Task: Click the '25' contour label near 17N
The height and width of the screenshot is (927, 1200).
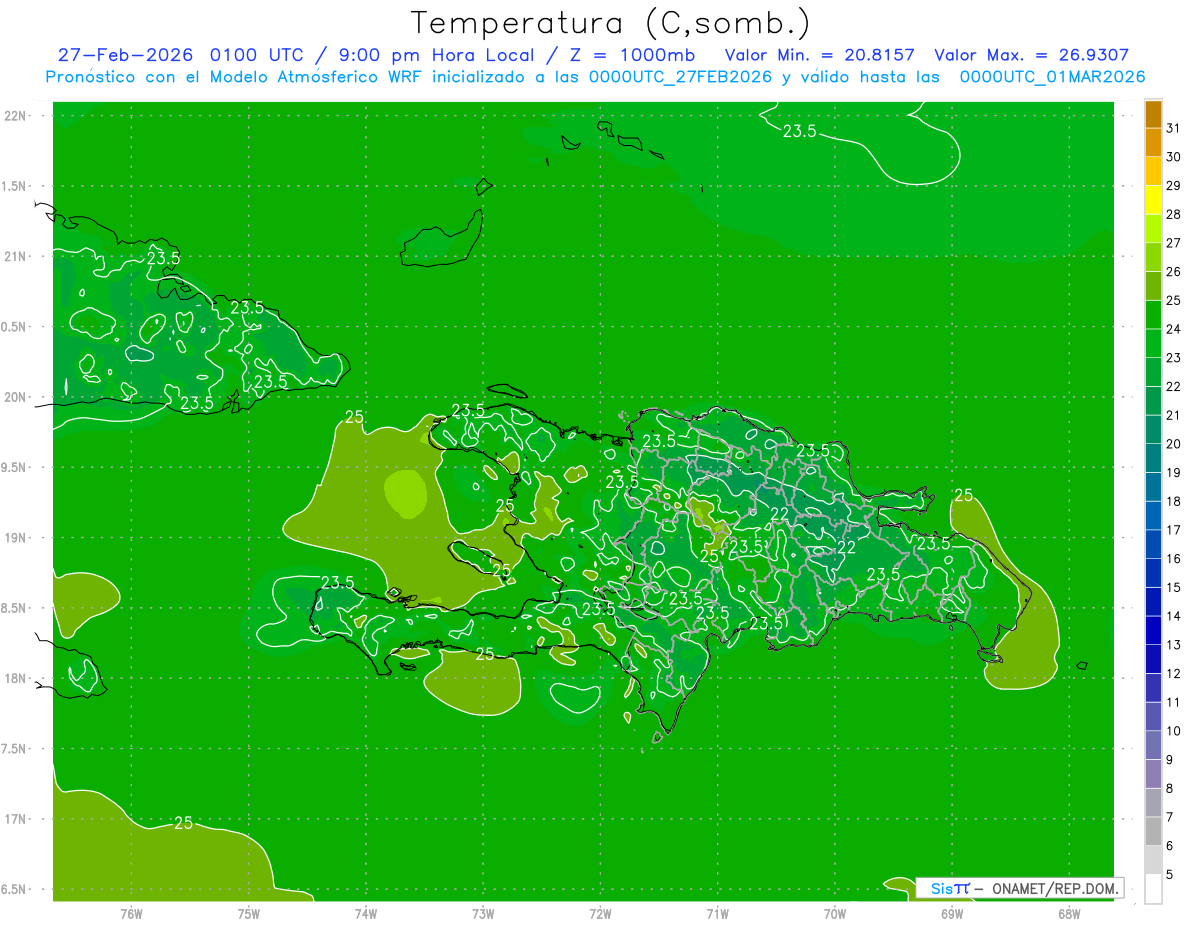Action: (183, 823)
